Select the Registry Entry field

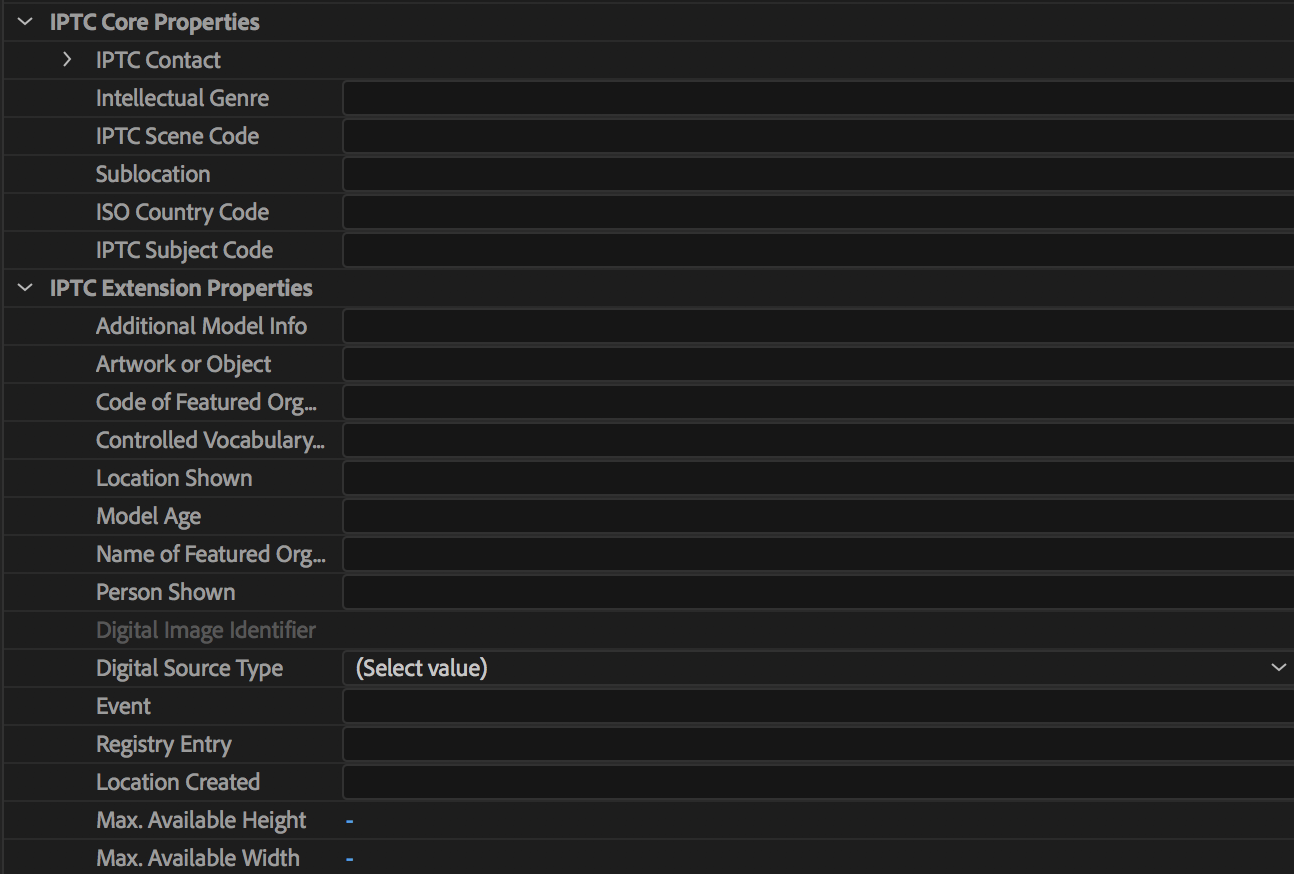click(700, 743)
